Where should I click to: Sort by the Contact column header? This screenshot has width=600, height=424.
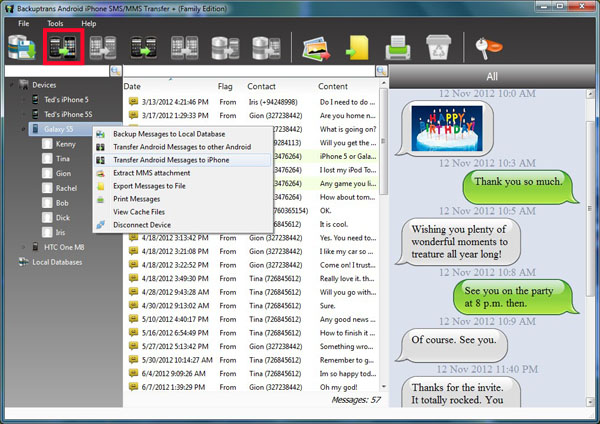(261, 86)
